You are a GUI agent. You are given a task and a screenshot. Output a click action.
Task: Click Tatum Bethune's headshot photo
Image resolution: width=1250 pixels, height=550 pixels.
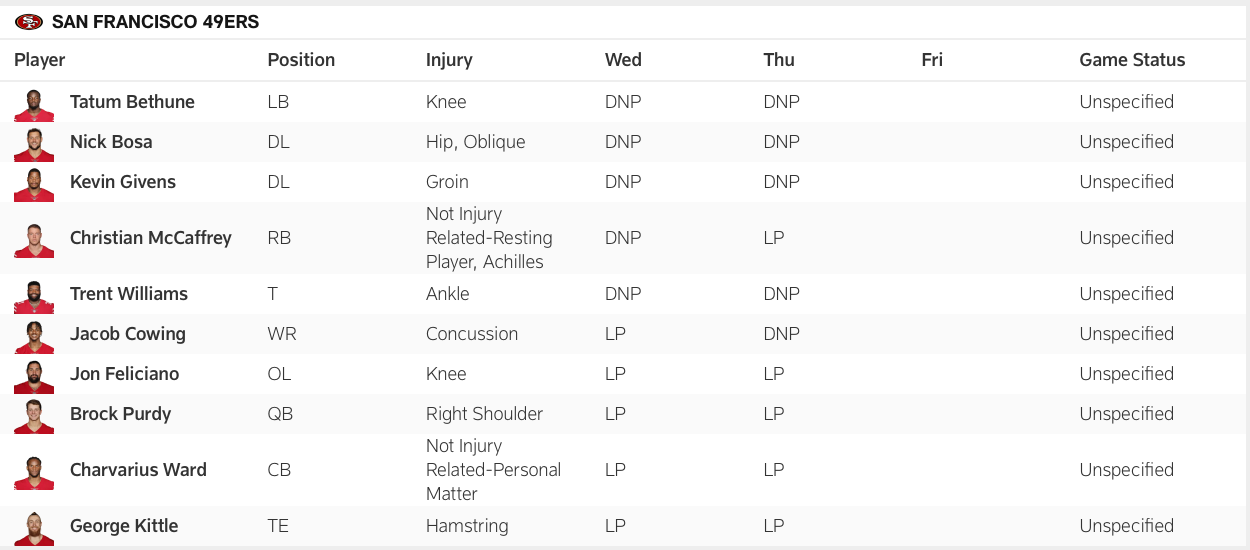pyautogui.click(x=34, y=104)
